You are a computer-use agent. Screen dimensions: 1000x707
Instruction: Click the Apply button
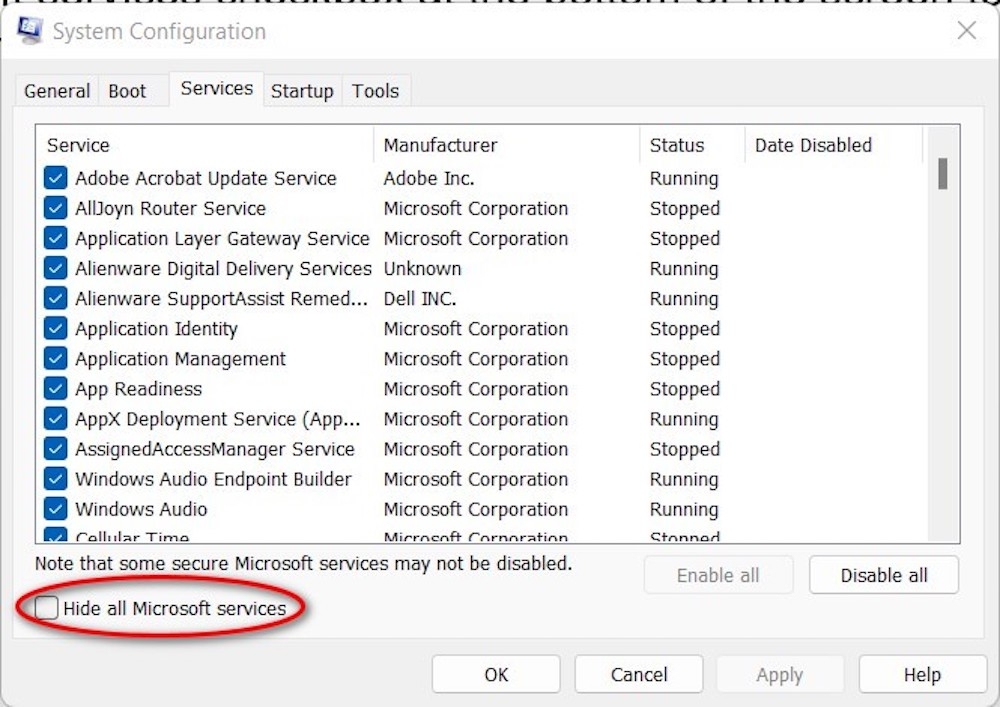tap(780, 674)
